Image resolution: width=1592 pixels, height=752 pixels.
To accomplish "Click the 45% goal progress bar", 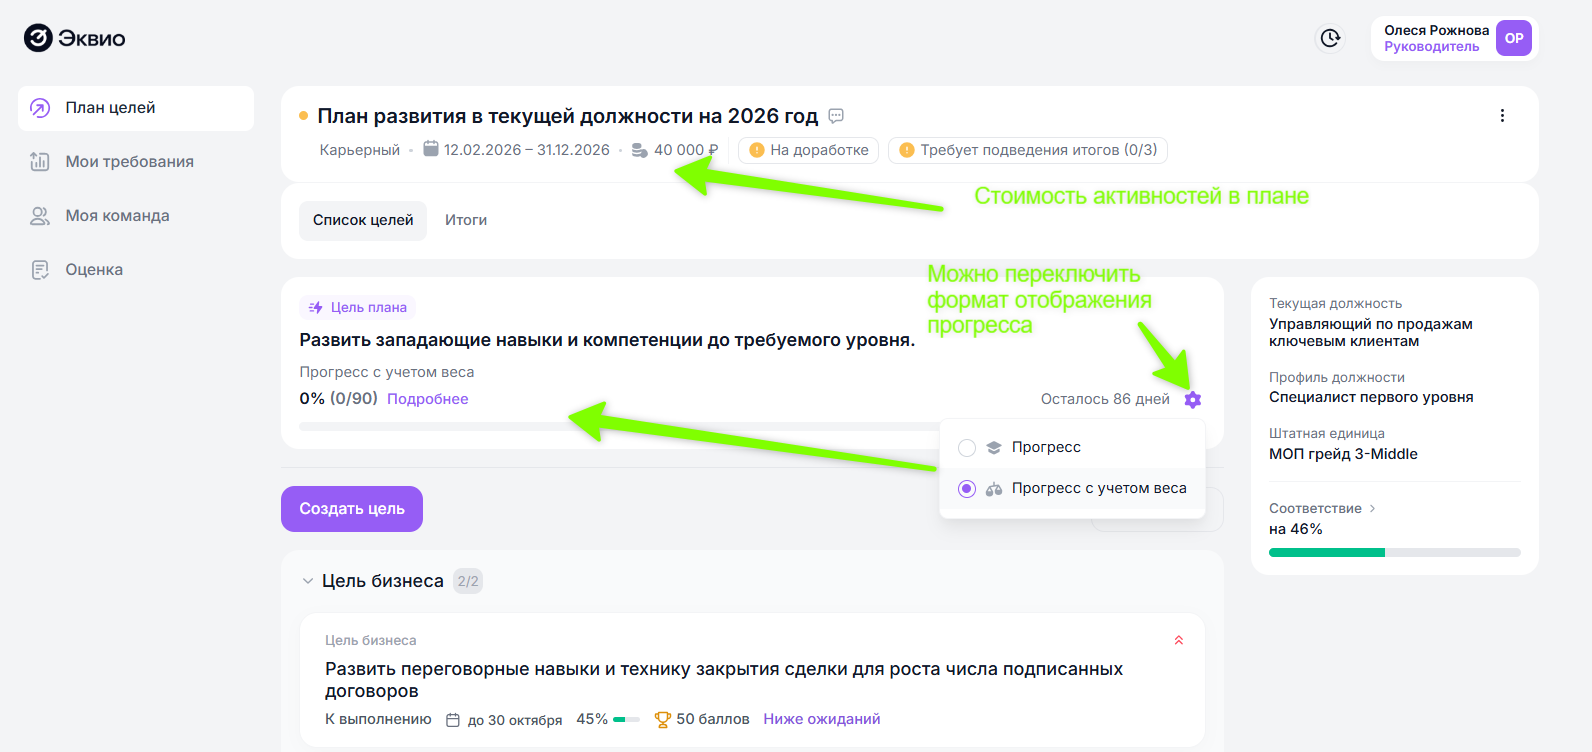I will 626,719.
